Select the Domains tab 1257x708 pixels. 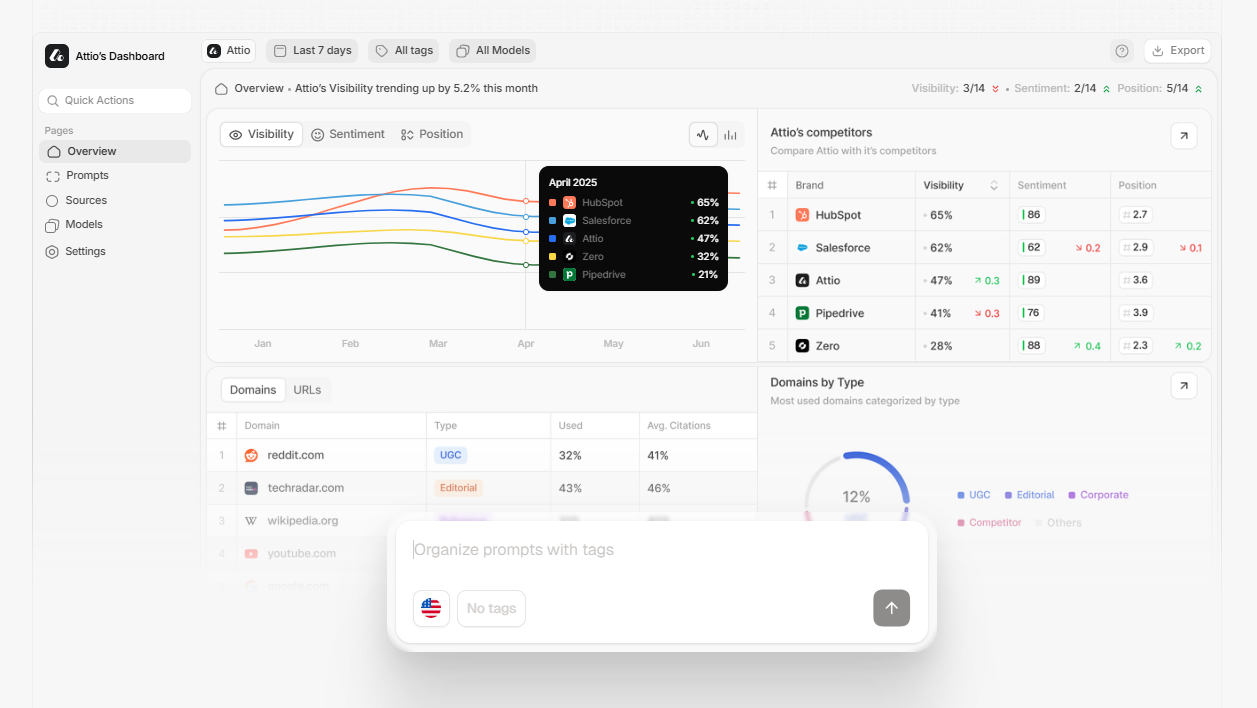253,390
